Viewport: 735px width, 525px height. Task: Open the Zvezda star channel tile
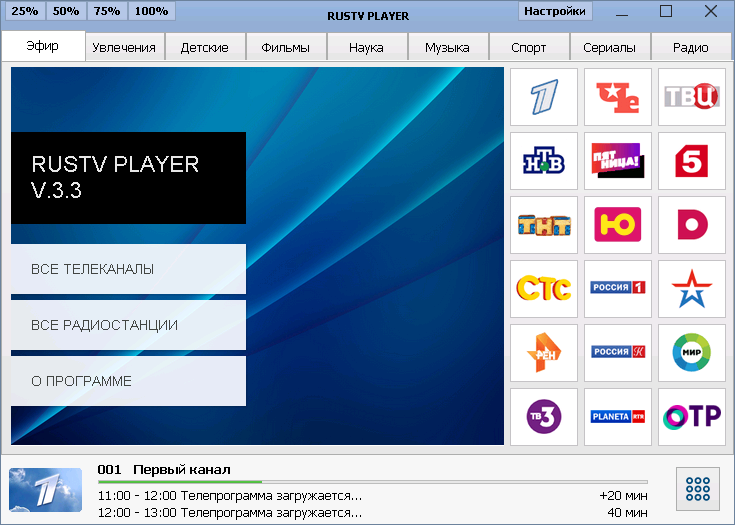pos(692,289)
